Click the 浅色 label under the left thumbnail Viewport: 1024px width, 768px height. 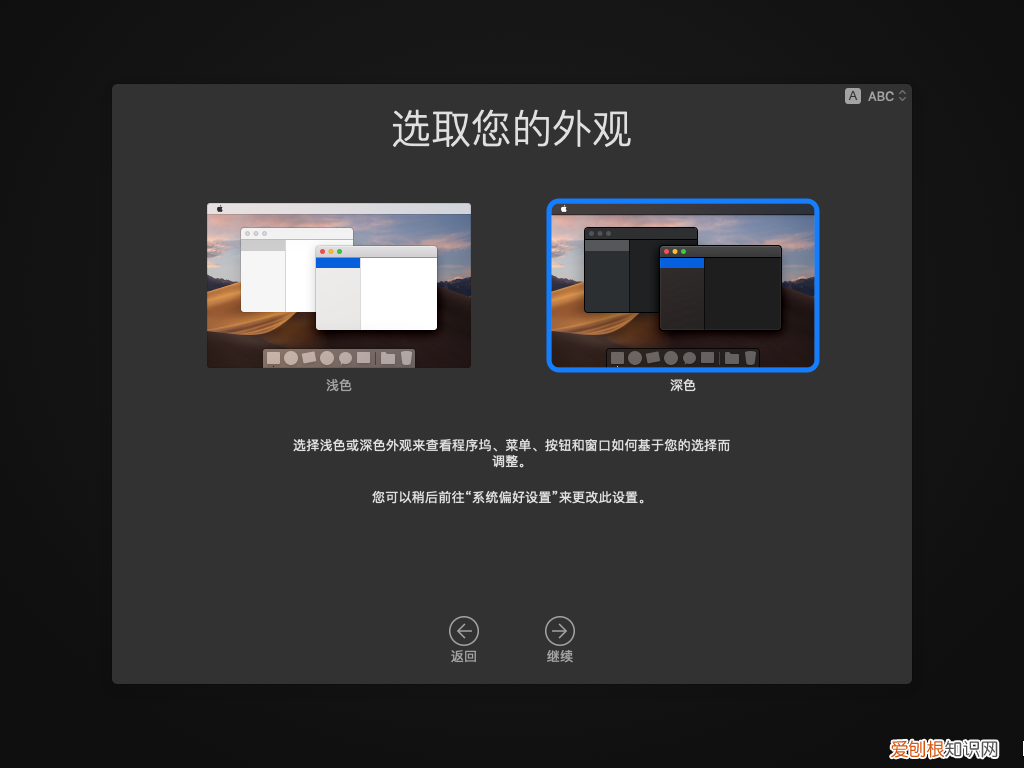click(x=338, y=384)
